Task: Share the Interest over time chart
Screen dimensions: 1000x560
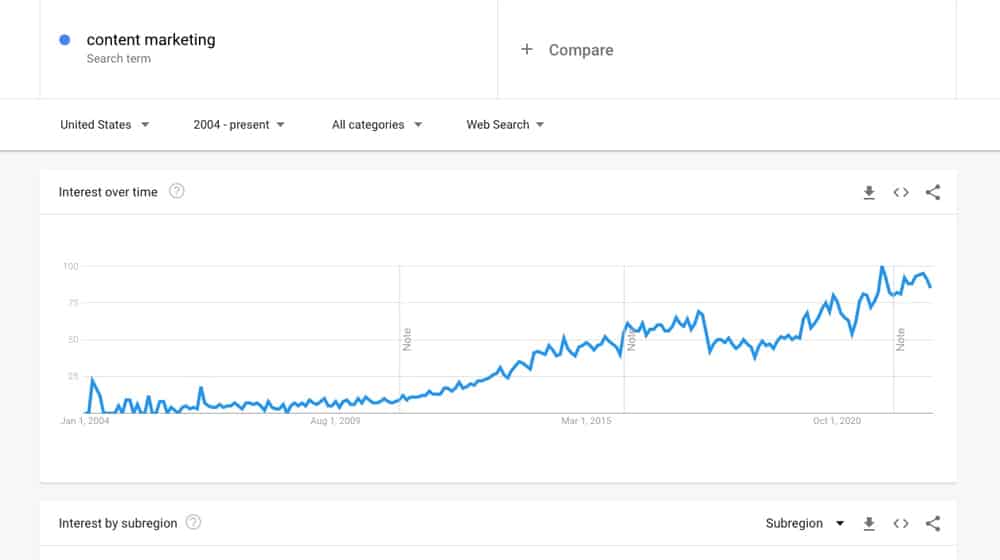Action: coord(933,192)
